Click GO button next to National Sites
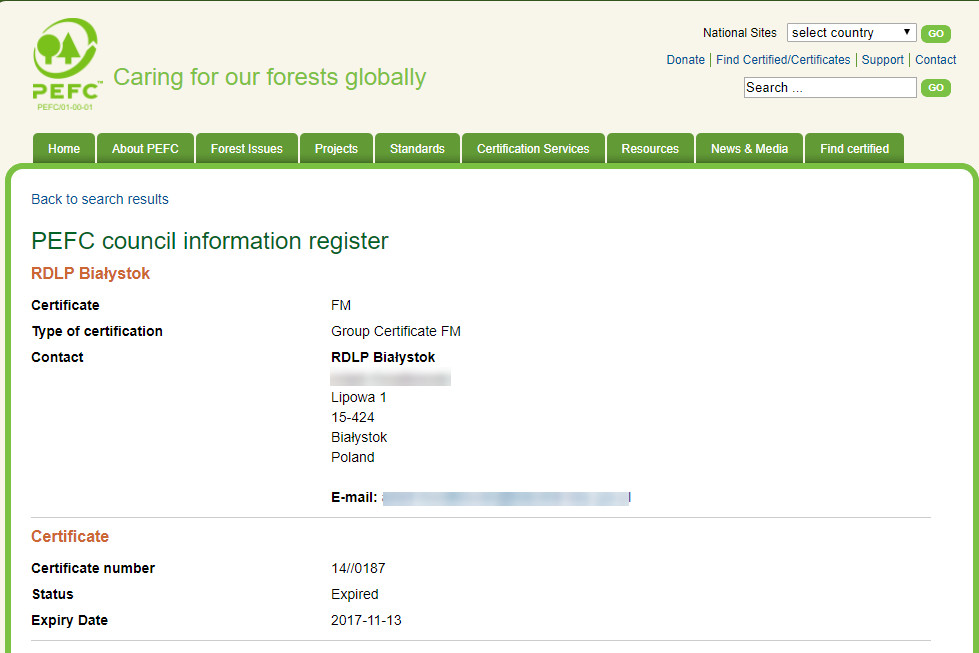Image resolution: width=979 pixels, height=653 pixels. 935,34
